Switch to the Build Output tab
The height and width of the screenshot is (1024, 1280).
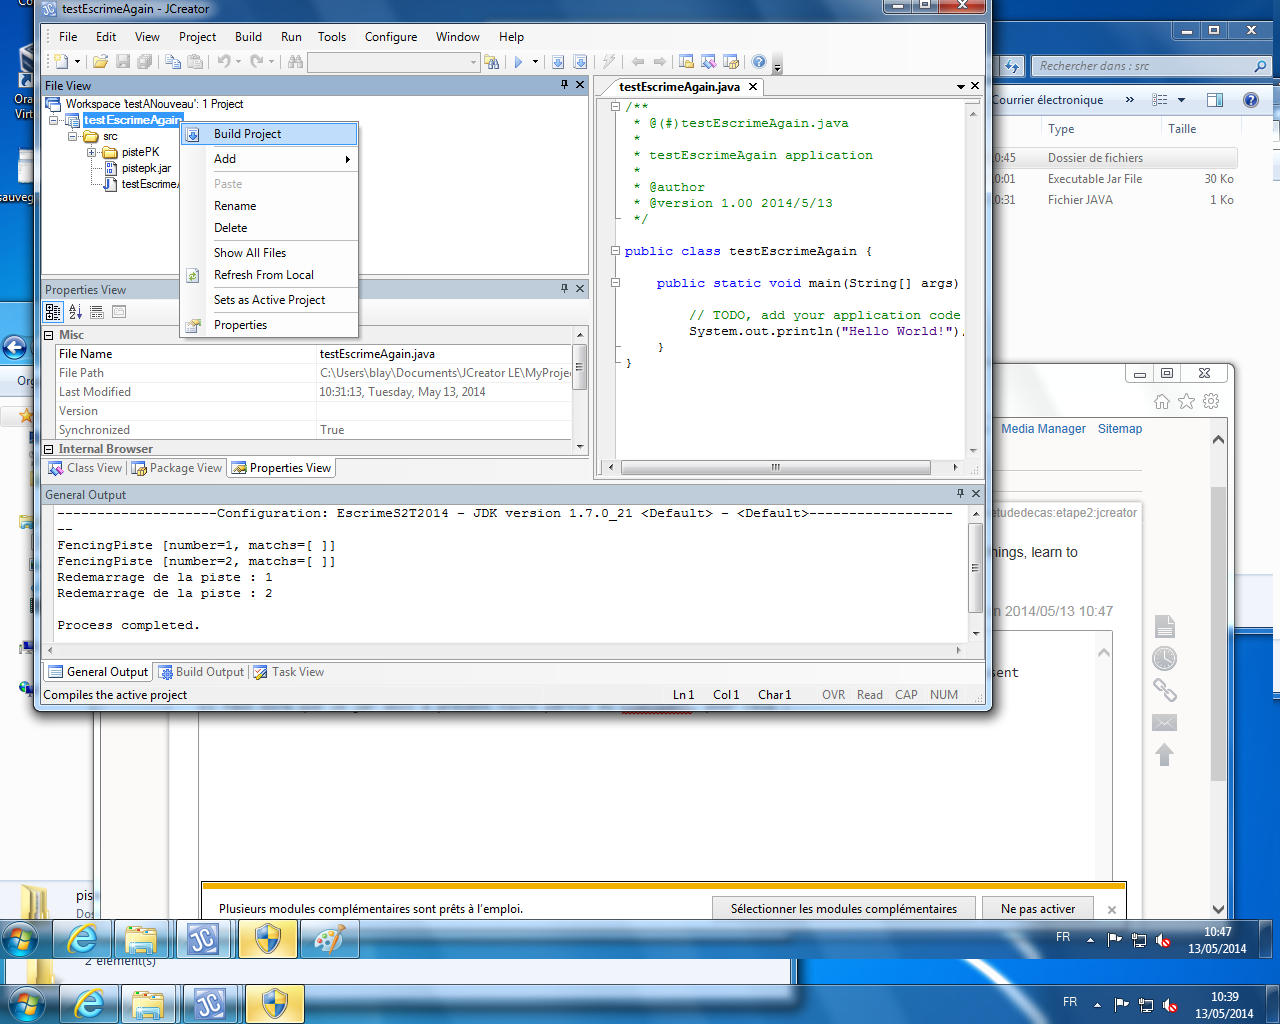(201, 672)
